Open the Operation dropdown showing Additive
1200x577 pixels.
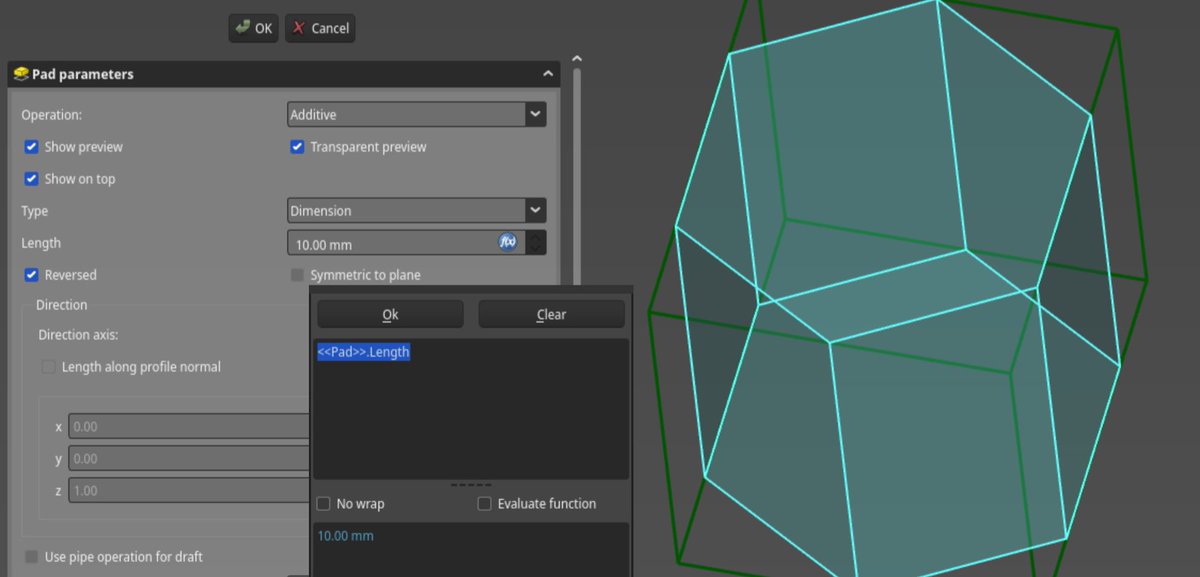416,114
